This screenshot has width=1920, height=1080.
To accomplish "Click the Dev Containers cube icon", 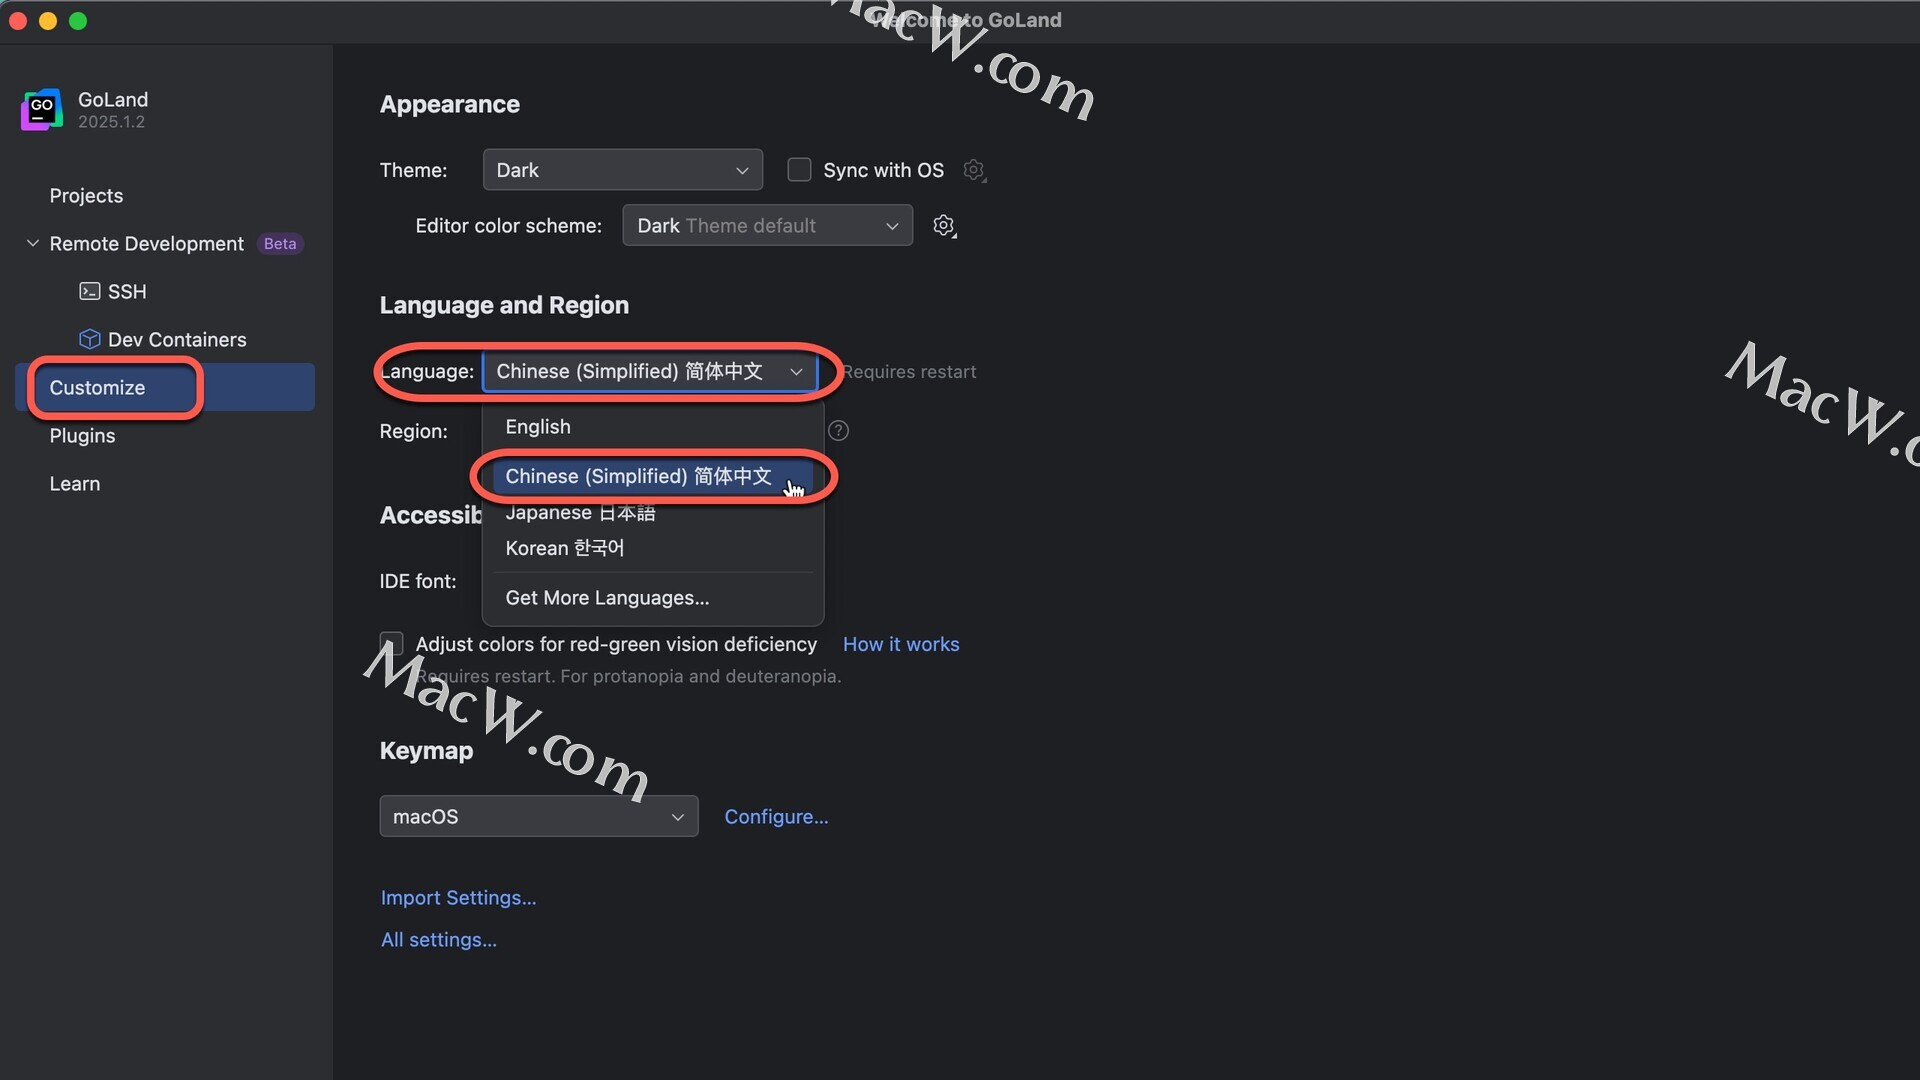I will 89,339.
